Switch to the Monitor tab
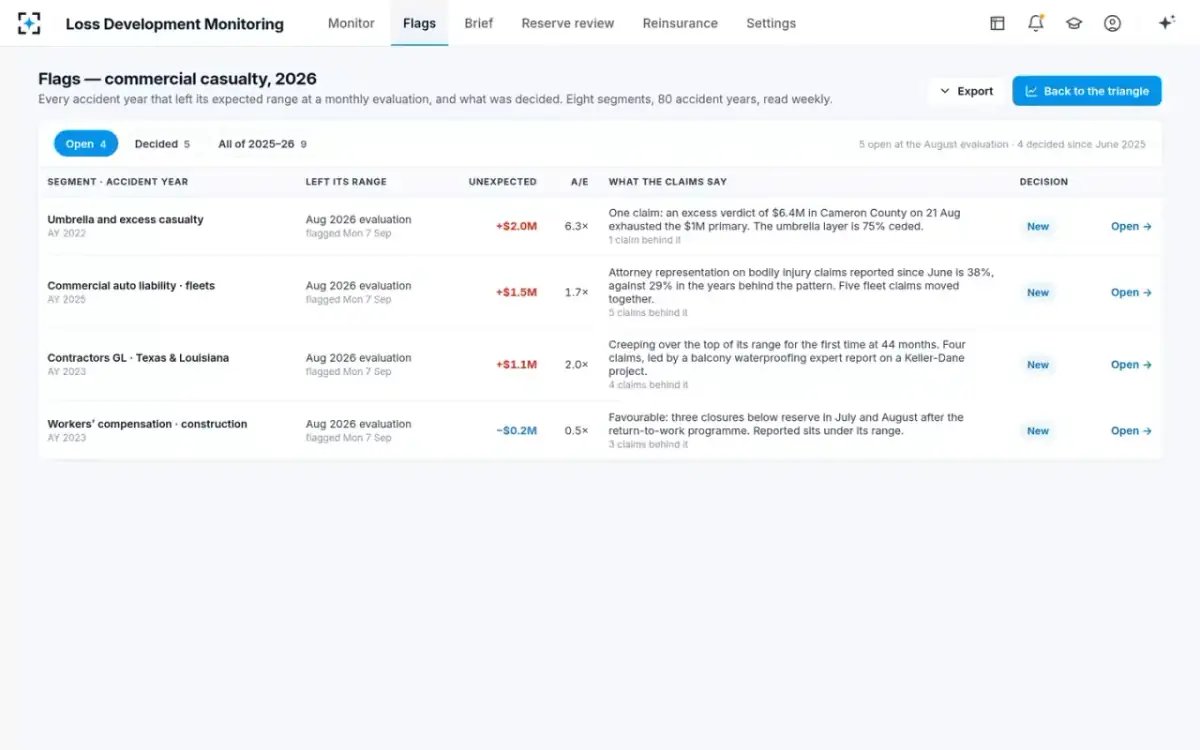The height and width of the screenshot is (750, 1200). click(351, 23)
